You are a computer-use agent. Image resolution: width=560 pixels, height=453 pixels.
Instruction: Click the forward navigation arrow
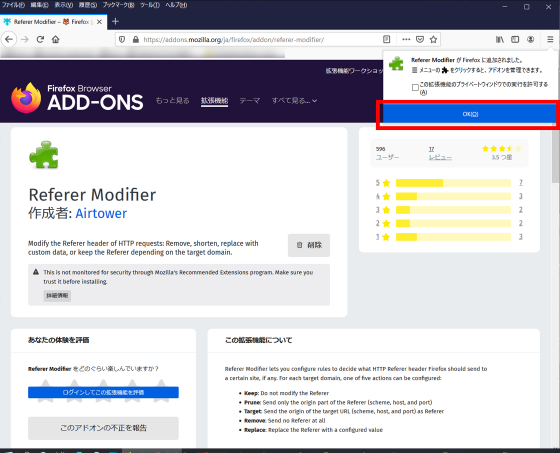click(25, 39)
